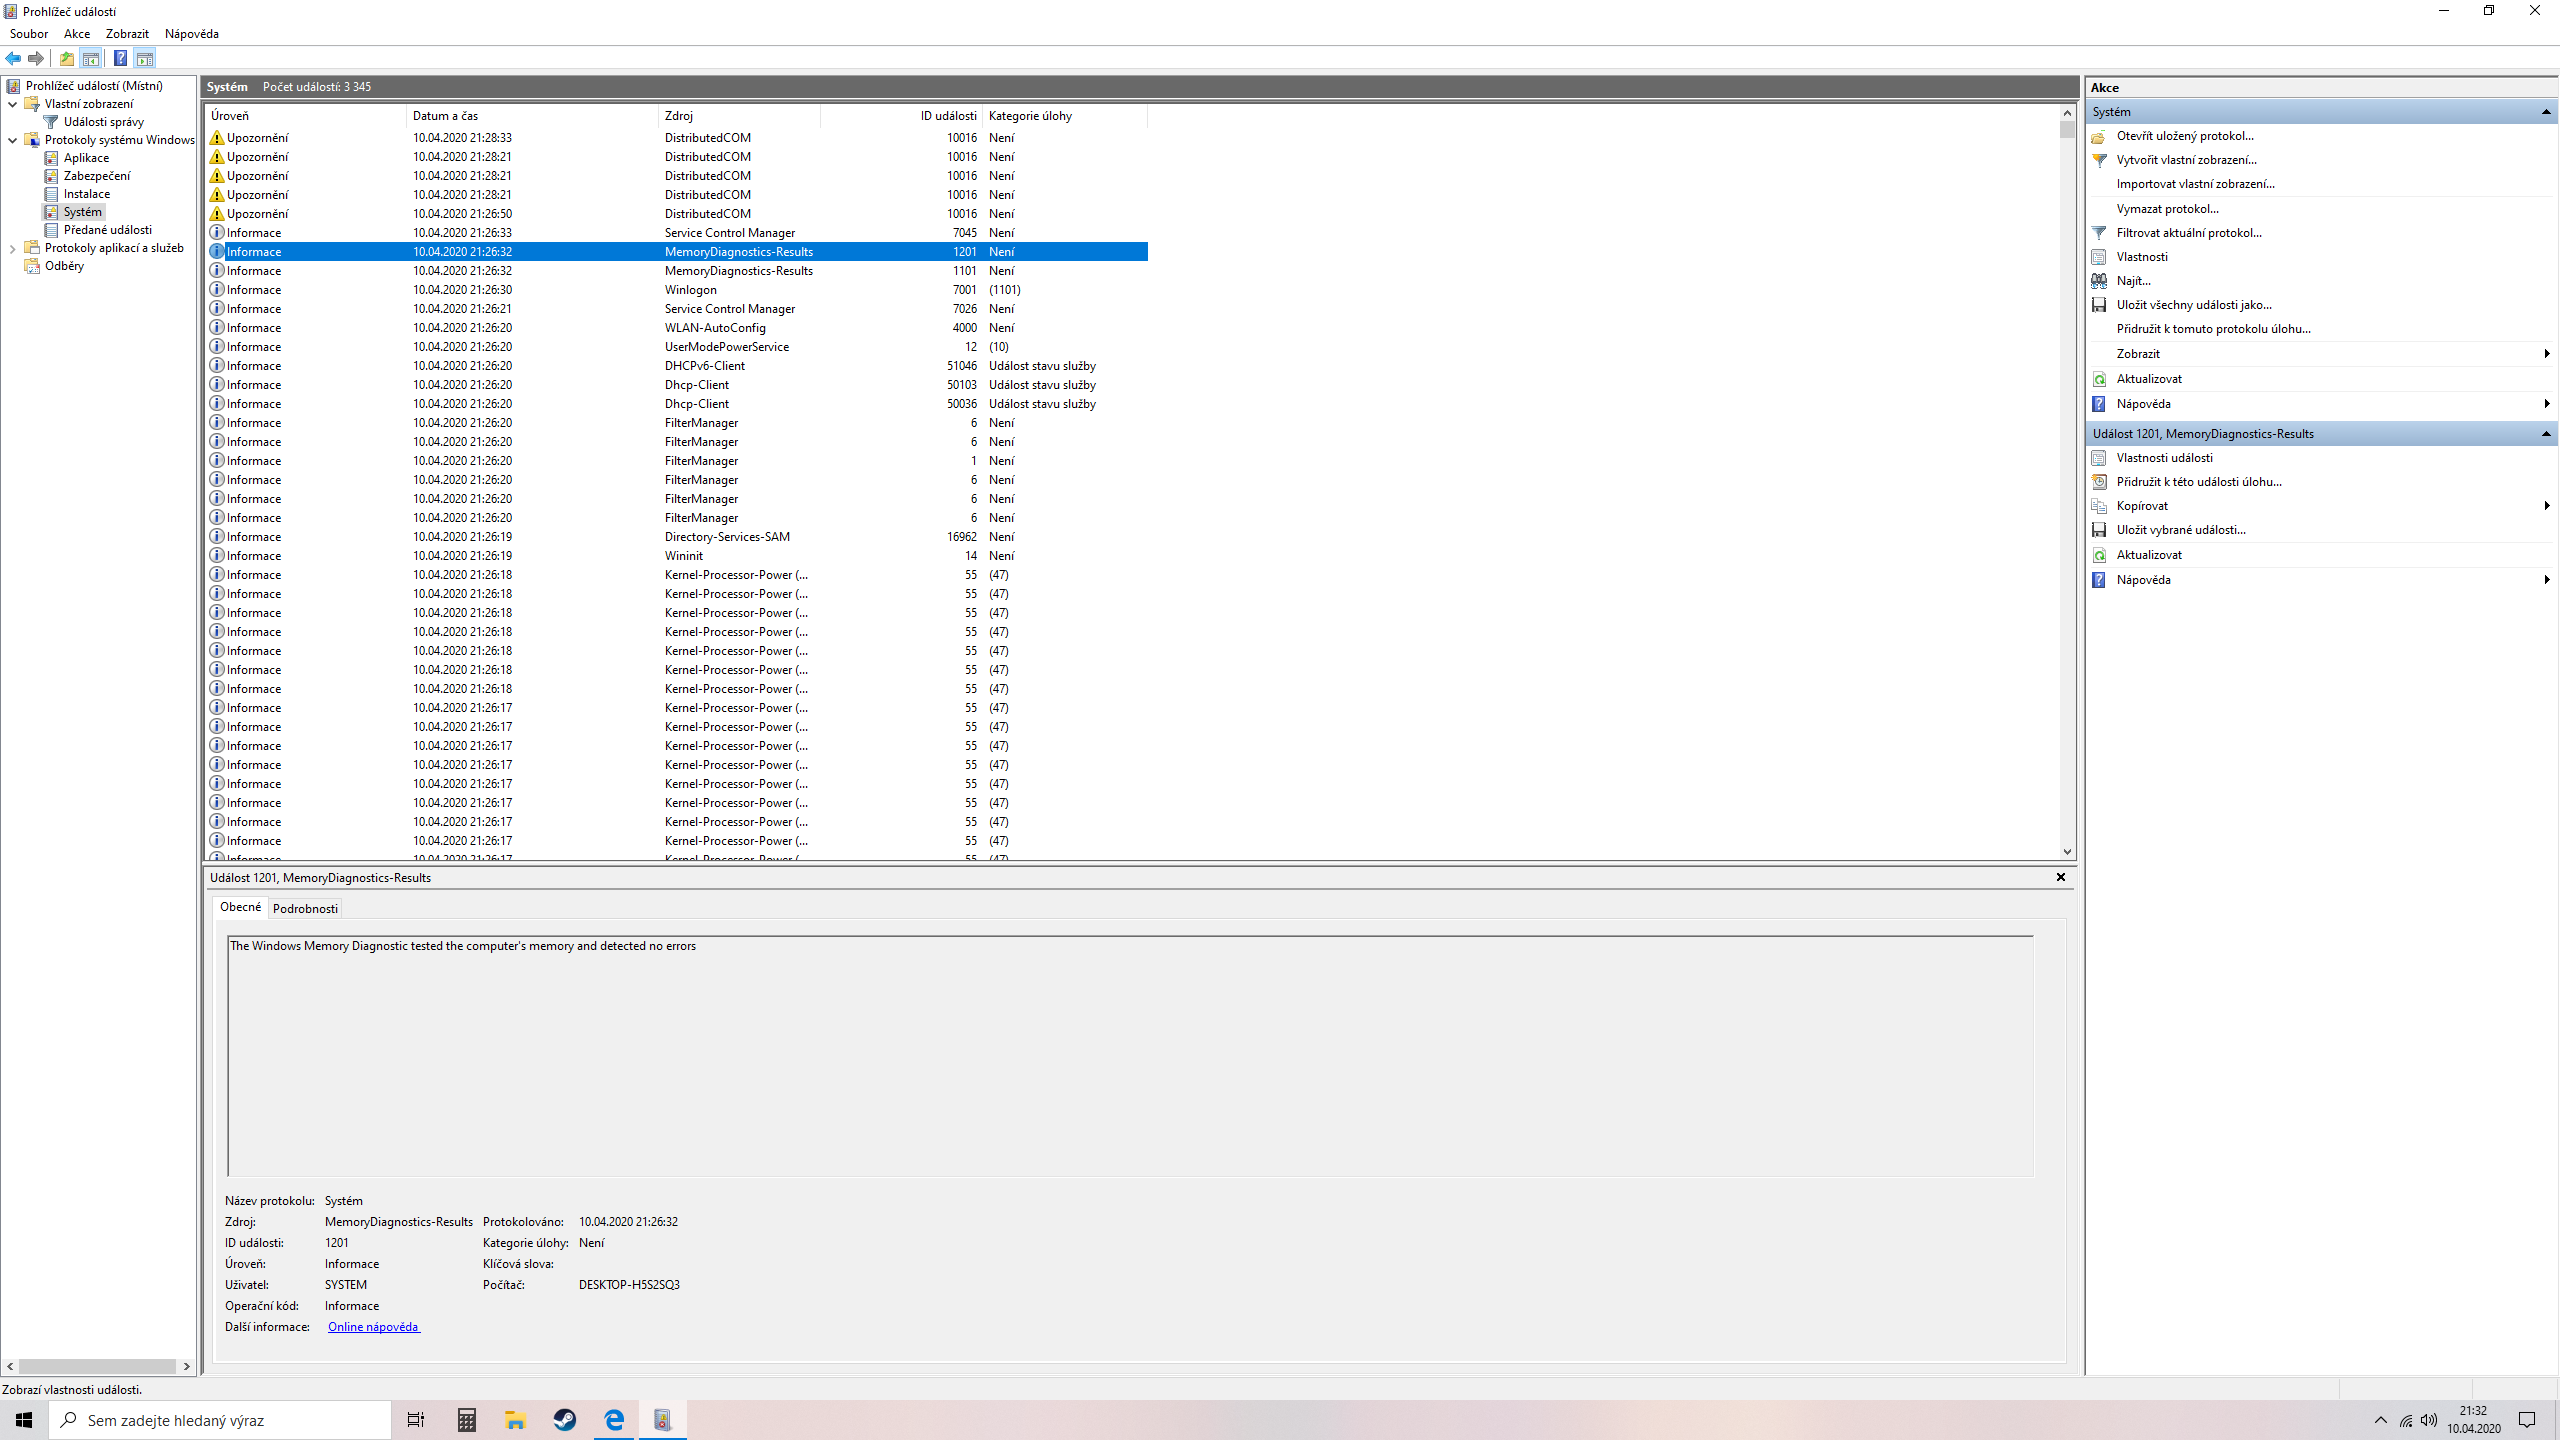Click the Back arrow toolbar icon
This screenshot has height=1440, width=2560.
click(x=14, y=58)
